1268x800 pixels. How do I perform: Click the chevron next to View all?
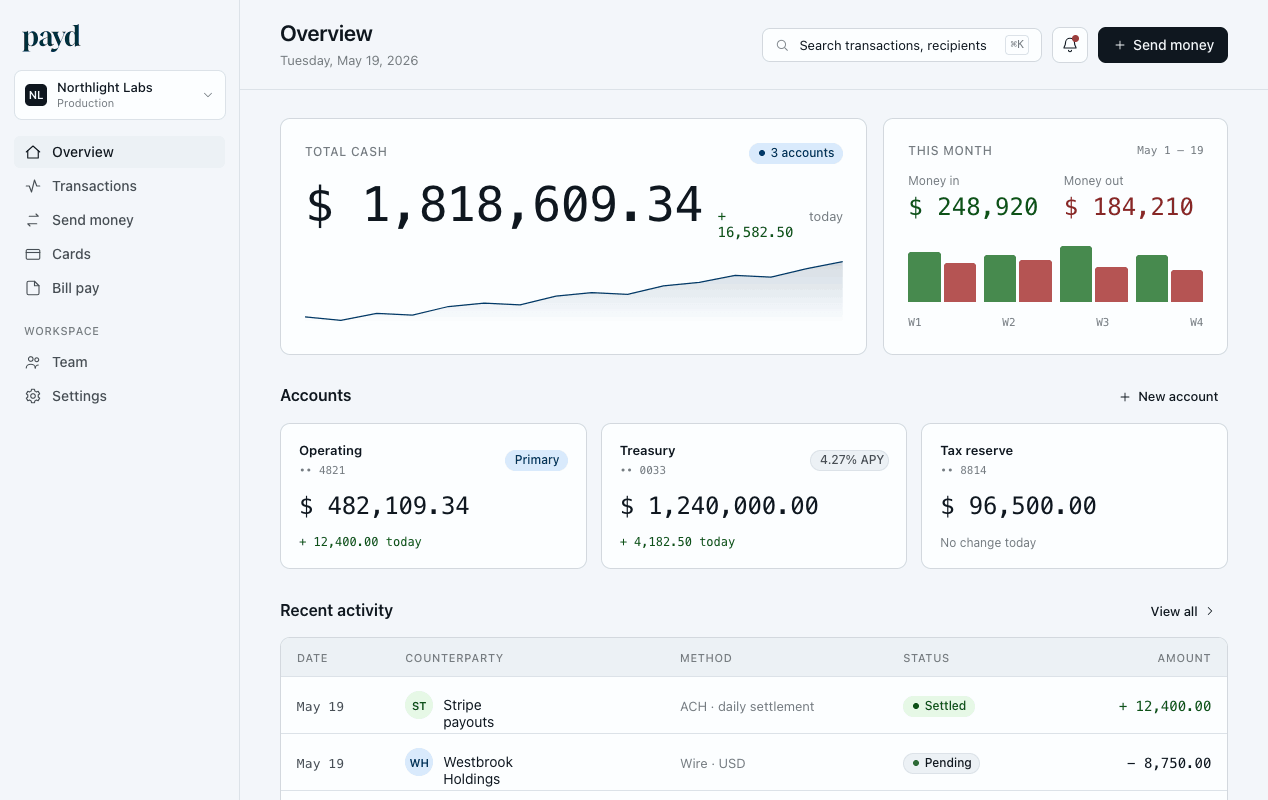tap(1210, 611)
